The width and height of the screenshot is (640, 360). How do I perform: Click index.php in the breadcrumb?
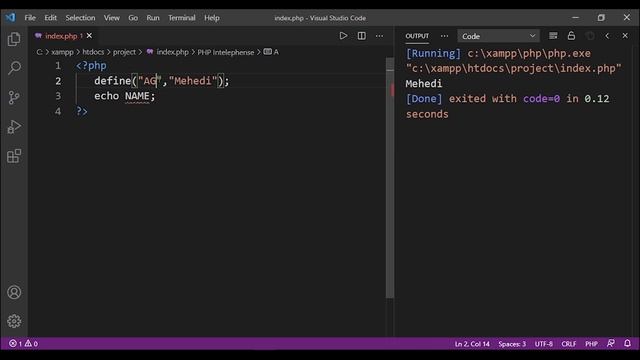[172, 52]
